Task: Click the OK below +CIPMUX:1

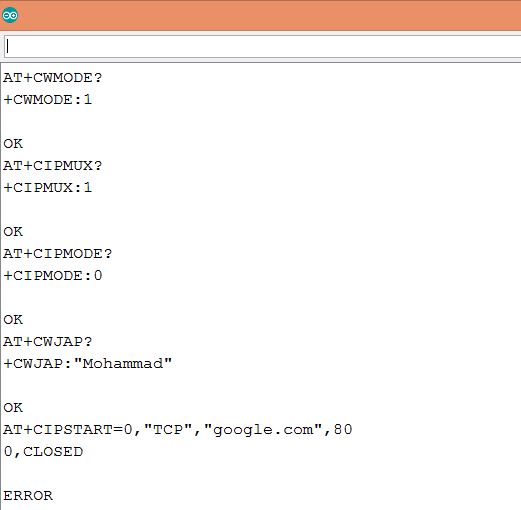Action: 13,232
